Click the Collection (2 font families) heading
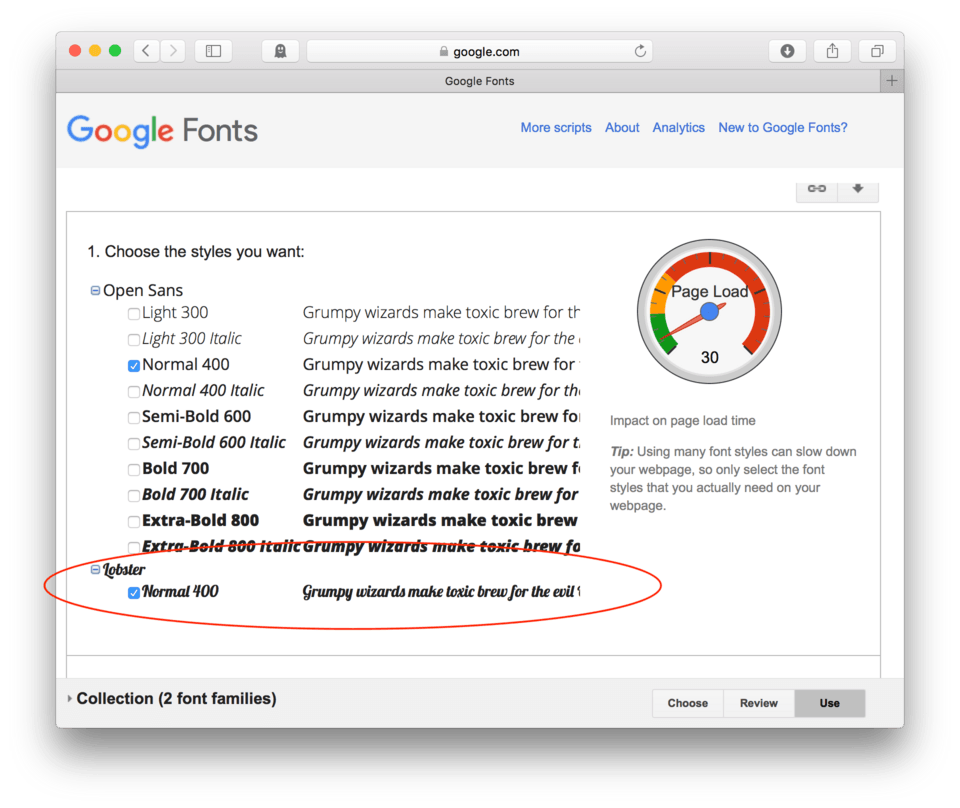 (x=176, y=698)
